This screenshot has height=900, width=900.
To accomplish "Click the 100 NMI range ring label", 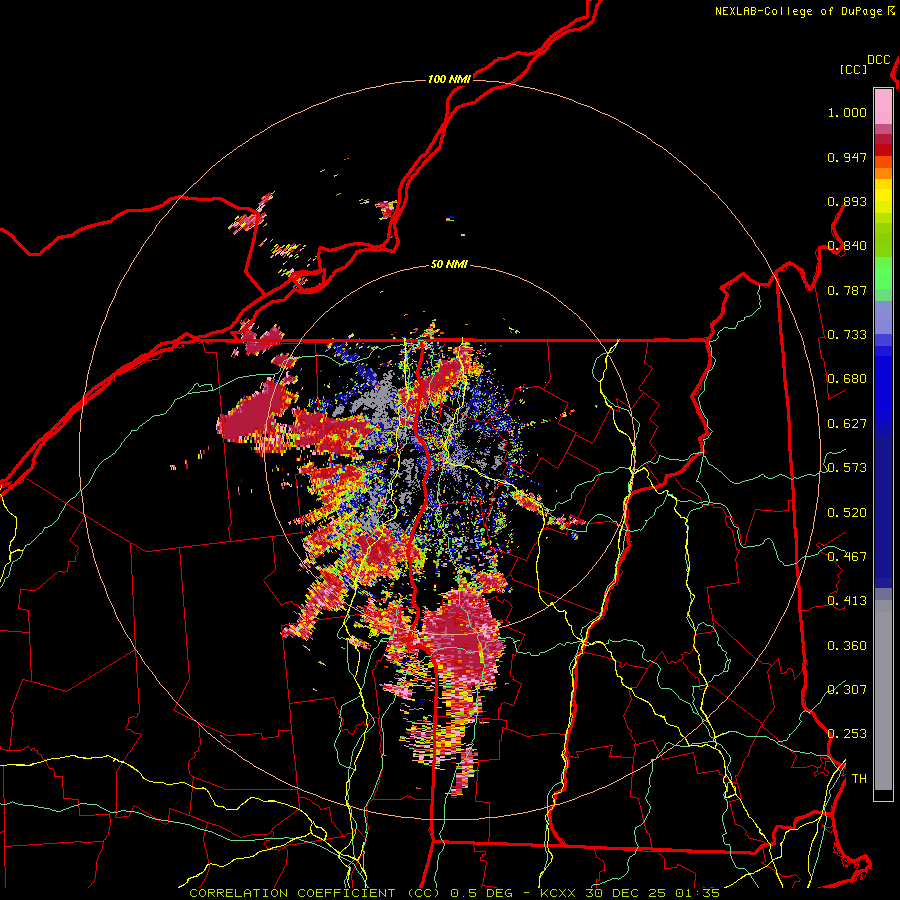I will pyautogui.click(x=449, y=79).
